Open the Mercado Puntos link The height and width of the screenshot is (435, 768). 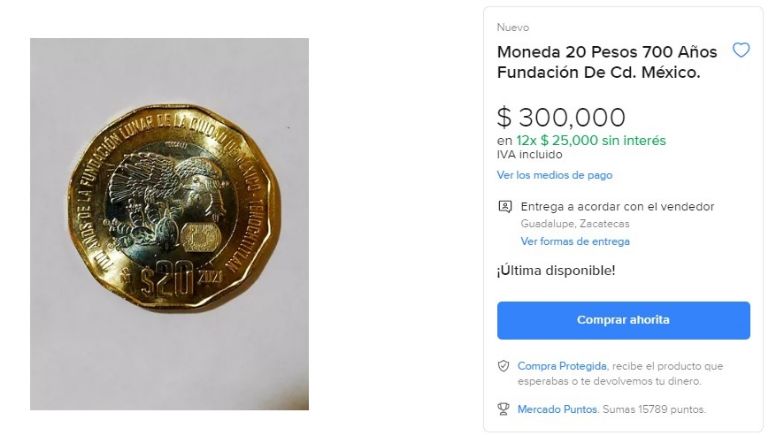coord(557,409)
